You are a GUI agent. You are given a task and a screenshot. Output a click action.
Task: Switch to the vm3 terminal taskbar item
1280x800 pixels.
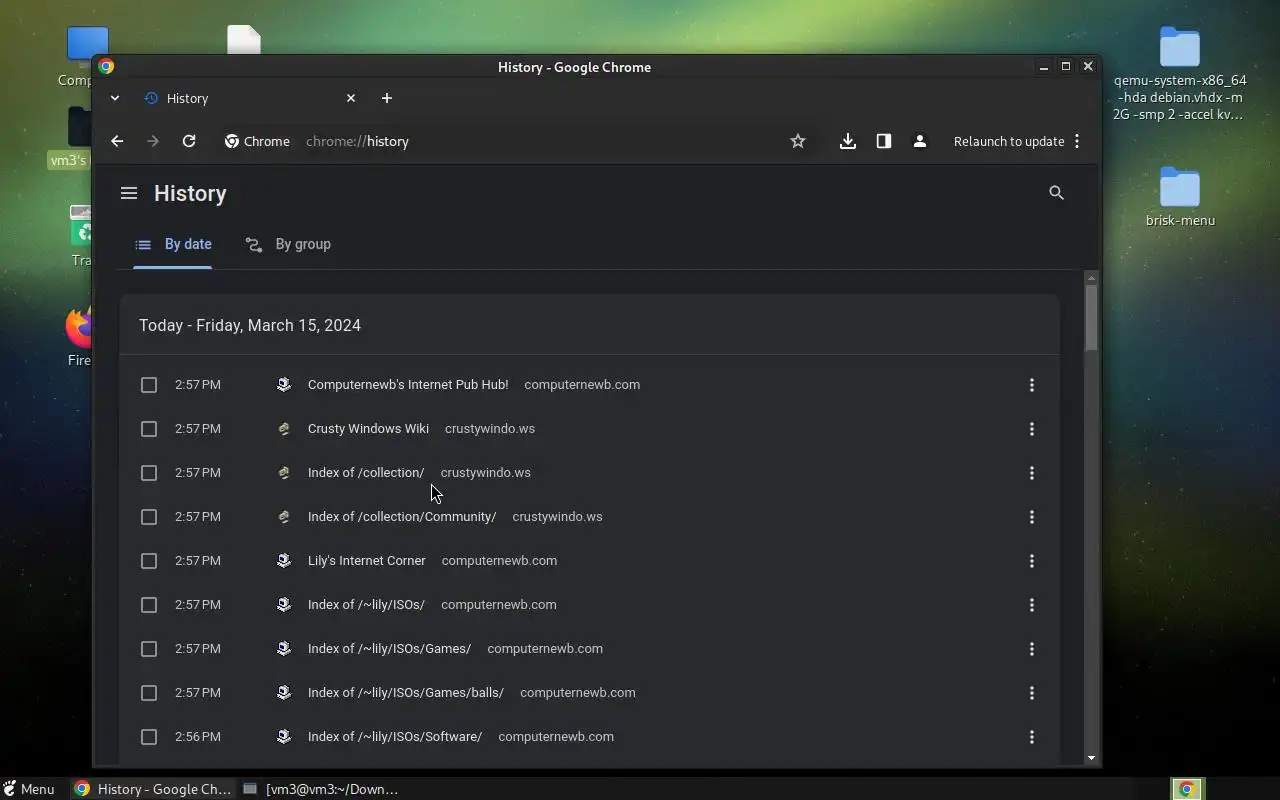point(322,789)
